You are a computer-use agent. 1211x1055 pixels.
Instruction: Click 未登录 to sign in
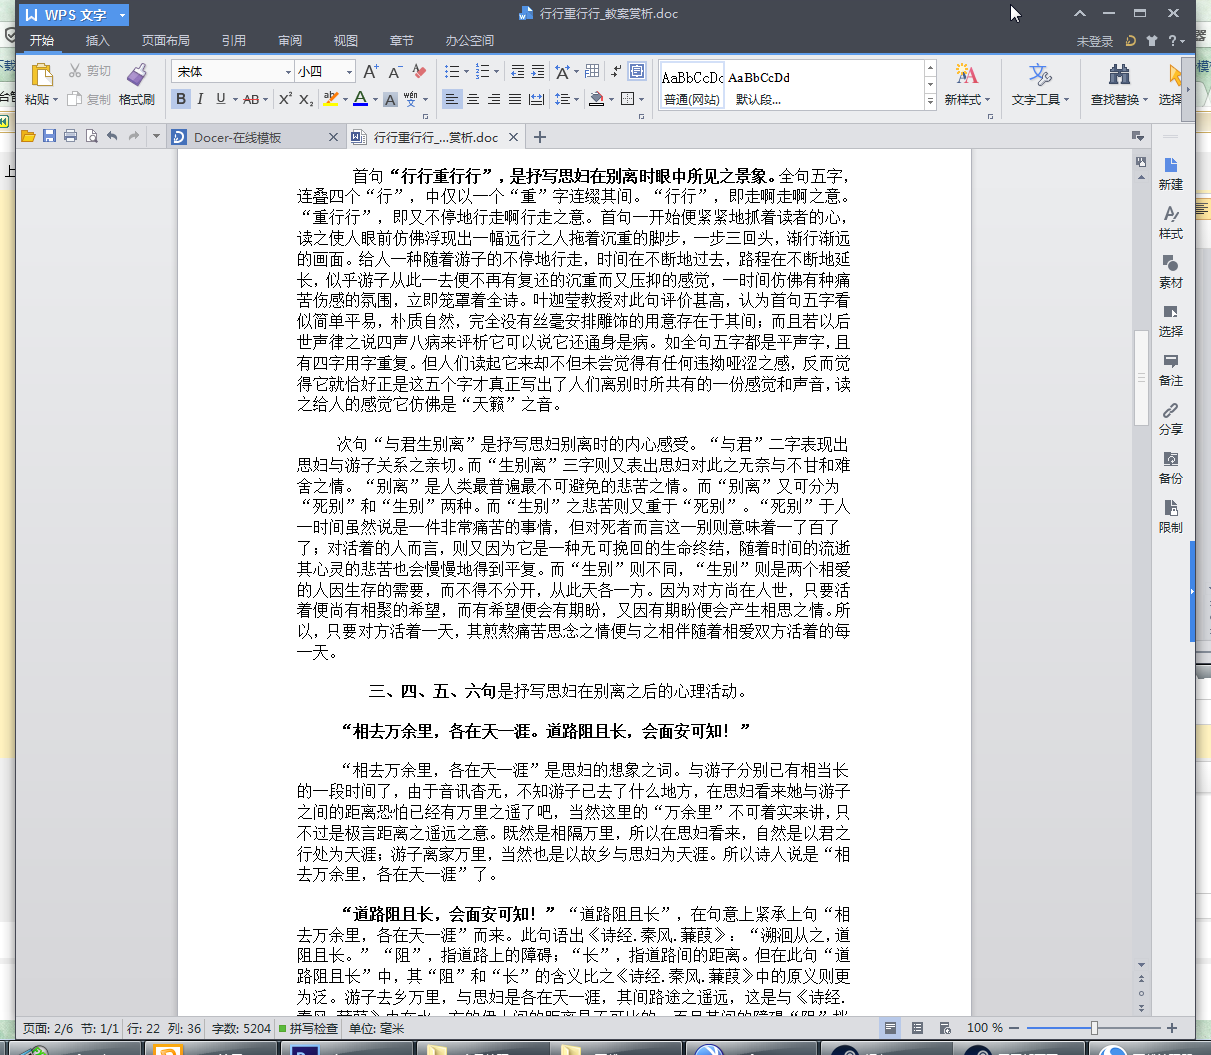pyautogui.click(x=1095, y=41)
